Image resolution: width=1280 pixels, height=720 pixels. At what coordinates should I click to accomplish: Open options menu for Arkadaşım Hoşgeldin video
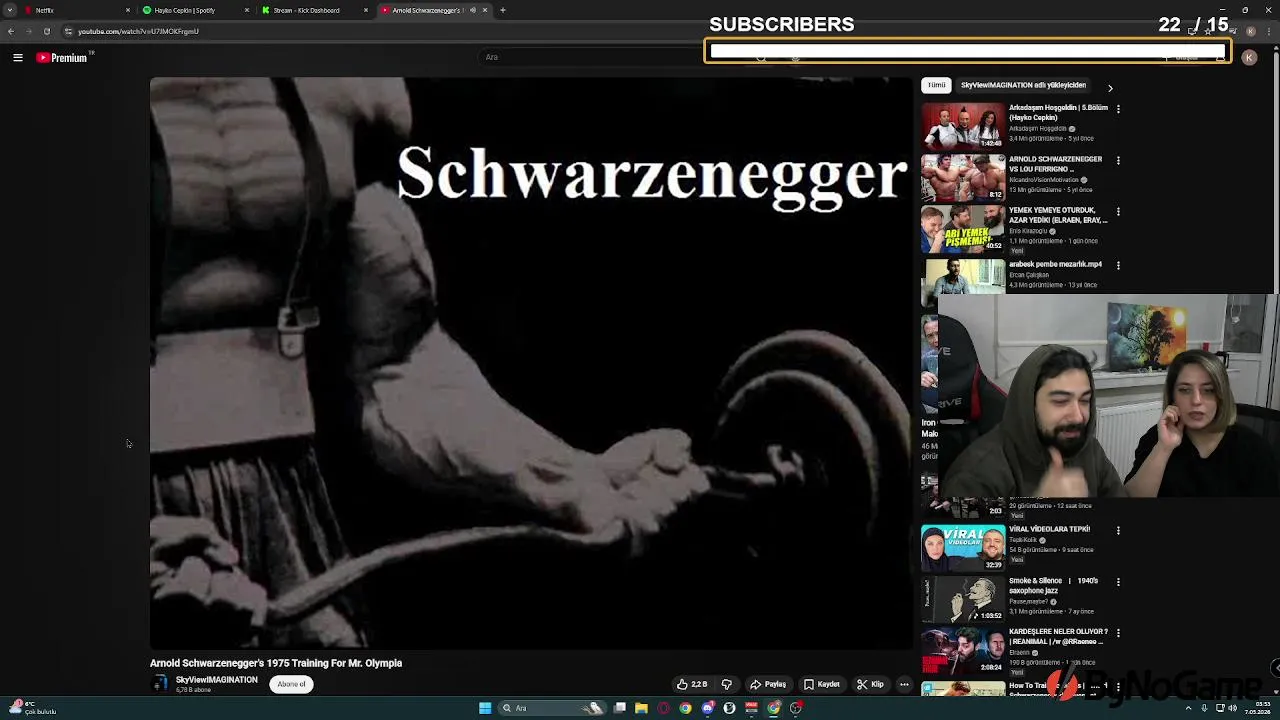pyautogui.click(x=1118, y=108)
